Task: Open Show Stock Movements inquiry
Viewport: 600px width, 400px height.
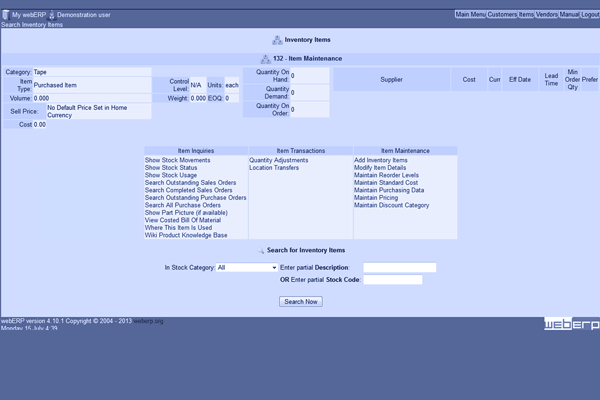Action: [178, 160]
